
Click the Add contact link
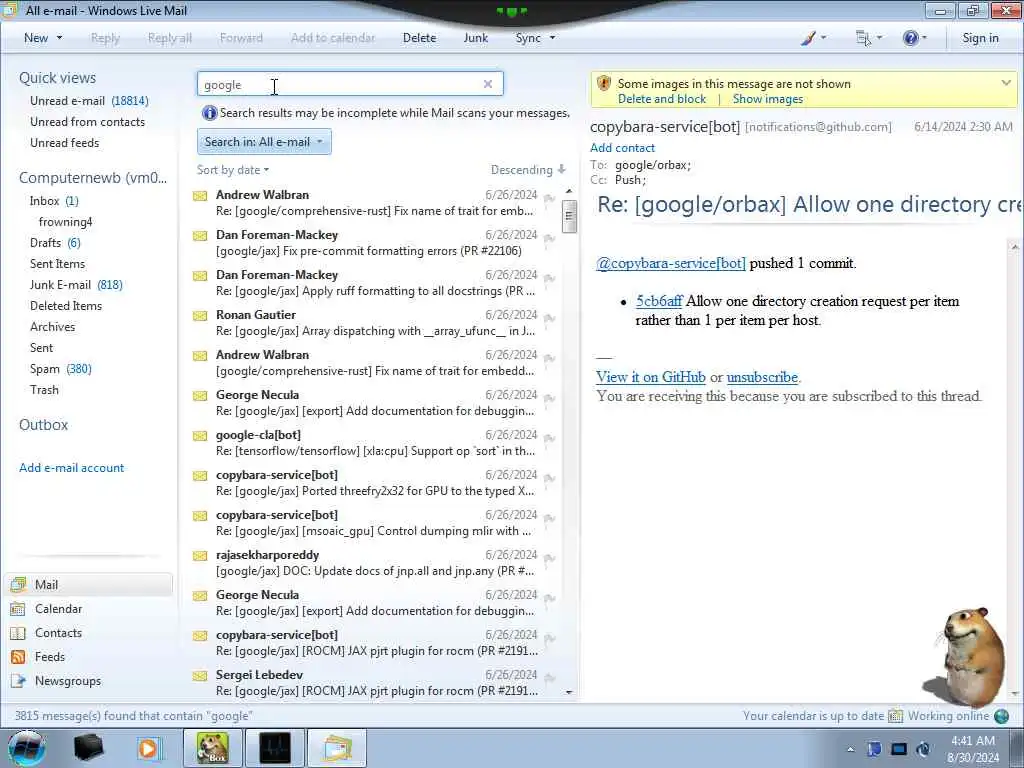tap(622, 148)
